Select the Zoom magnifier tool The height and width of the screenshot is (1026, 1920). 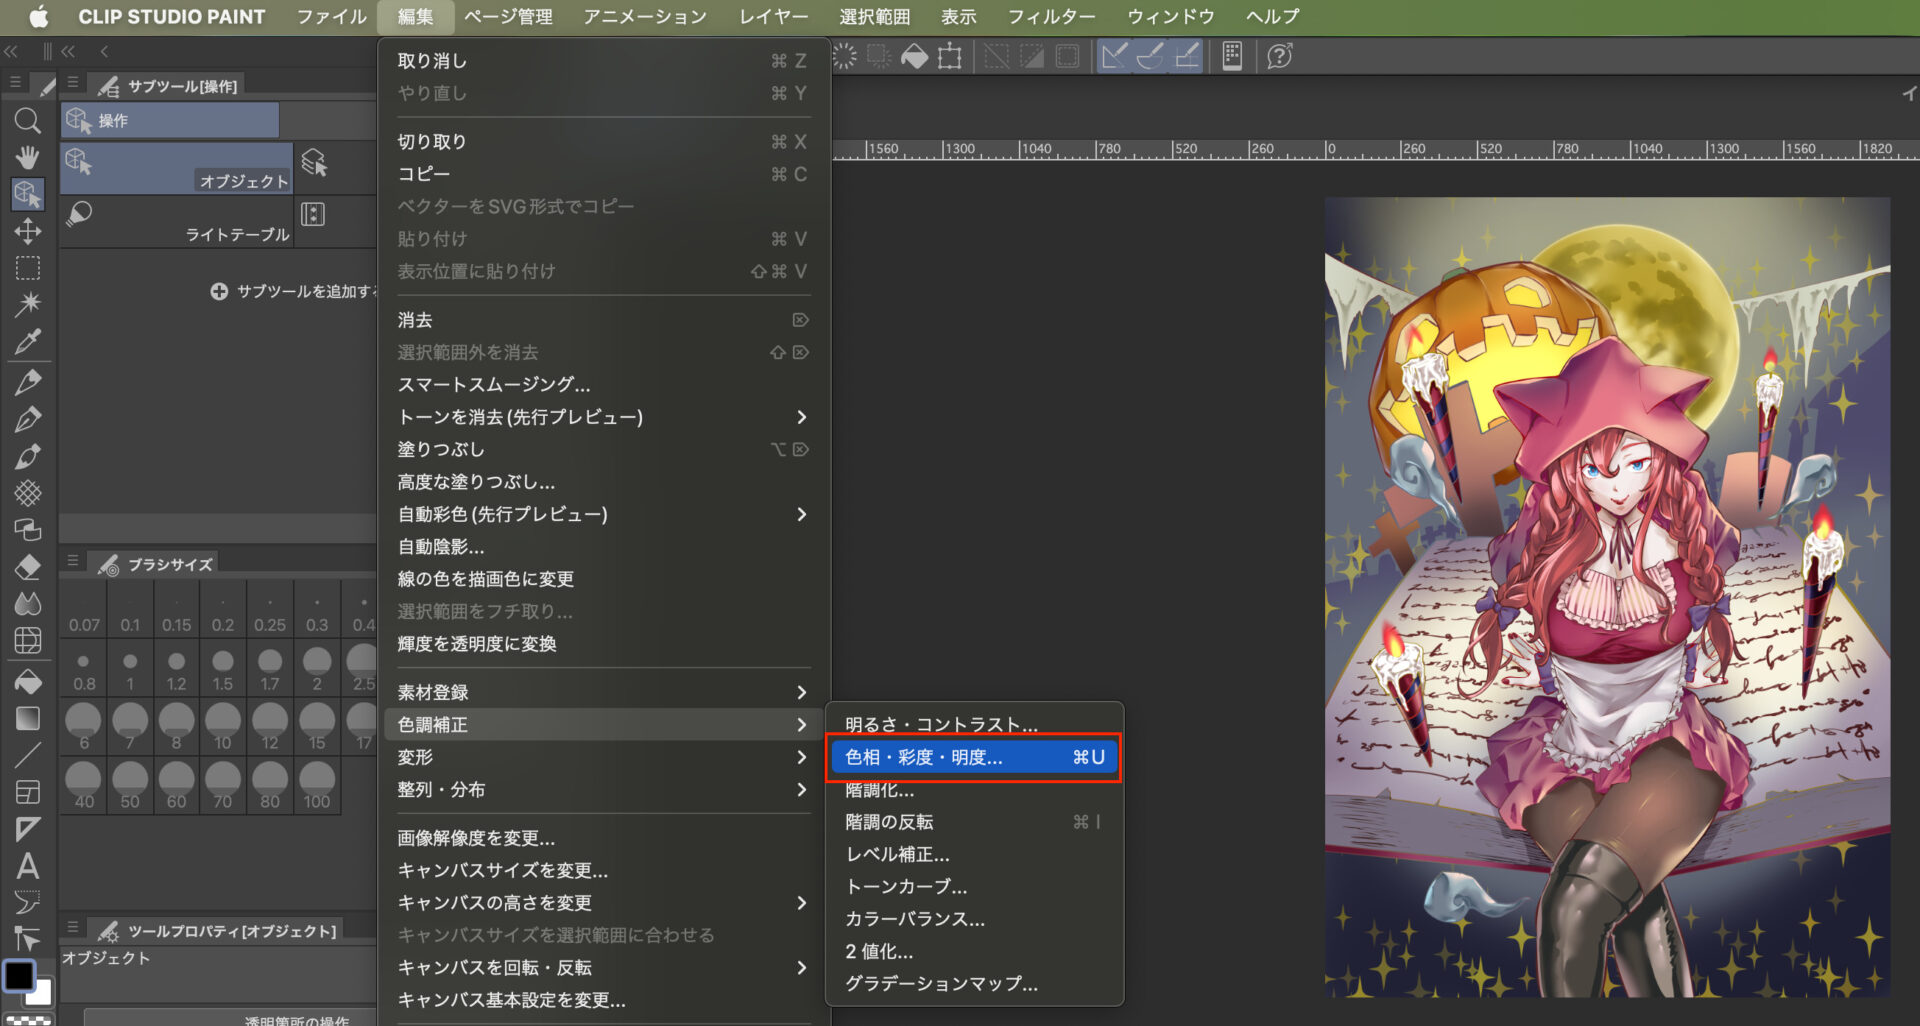click(x=27, y=121)
